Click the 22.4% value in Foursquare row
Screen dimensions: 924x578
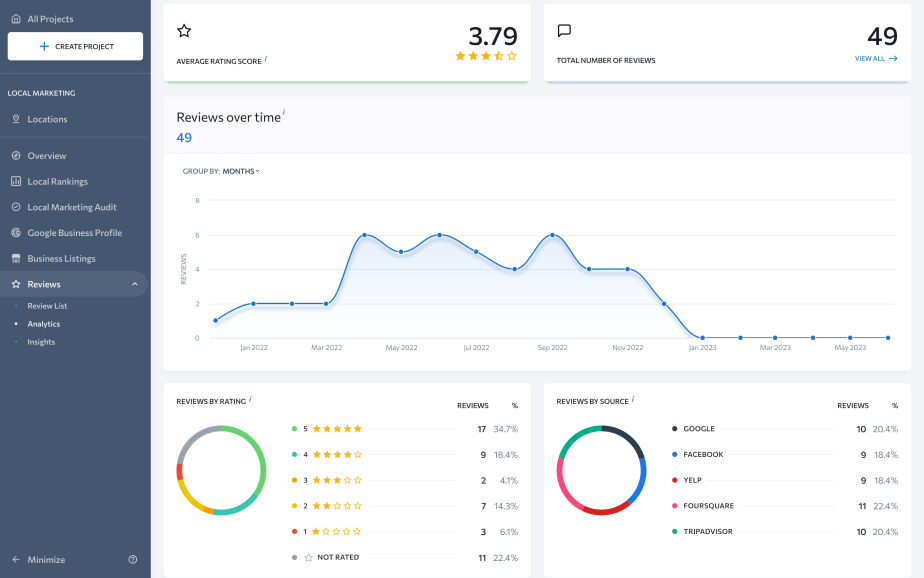(x=886, y=506)
